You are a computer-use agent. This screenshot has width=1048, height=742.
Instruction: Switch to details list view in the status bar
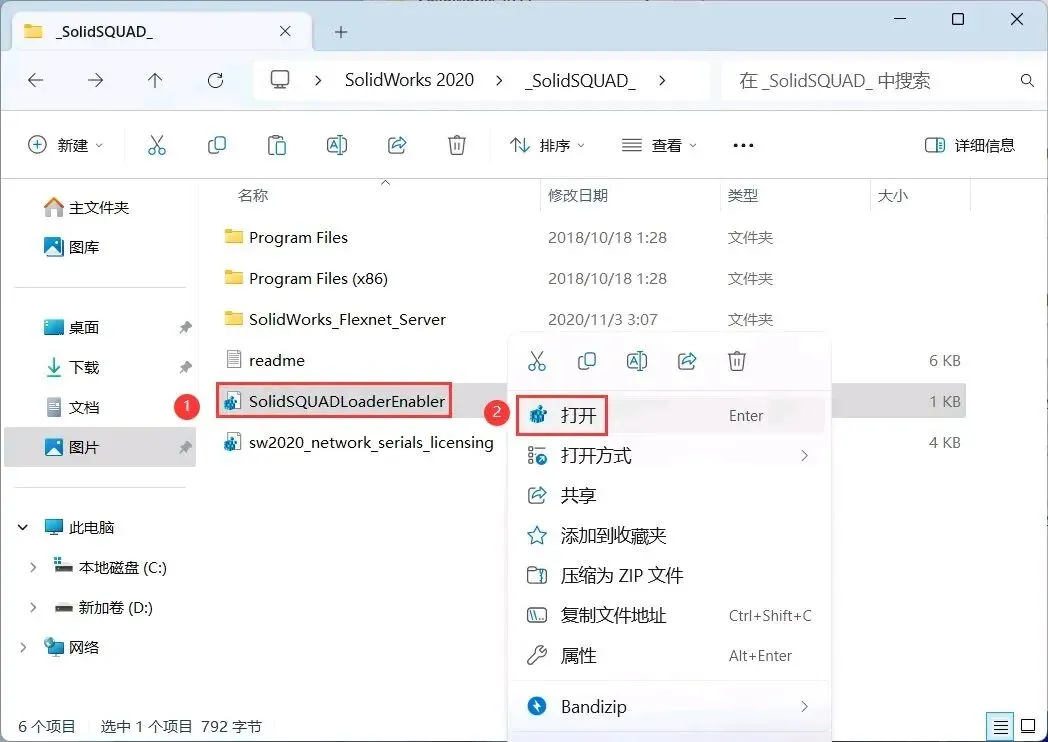(x=1001, y=727)
